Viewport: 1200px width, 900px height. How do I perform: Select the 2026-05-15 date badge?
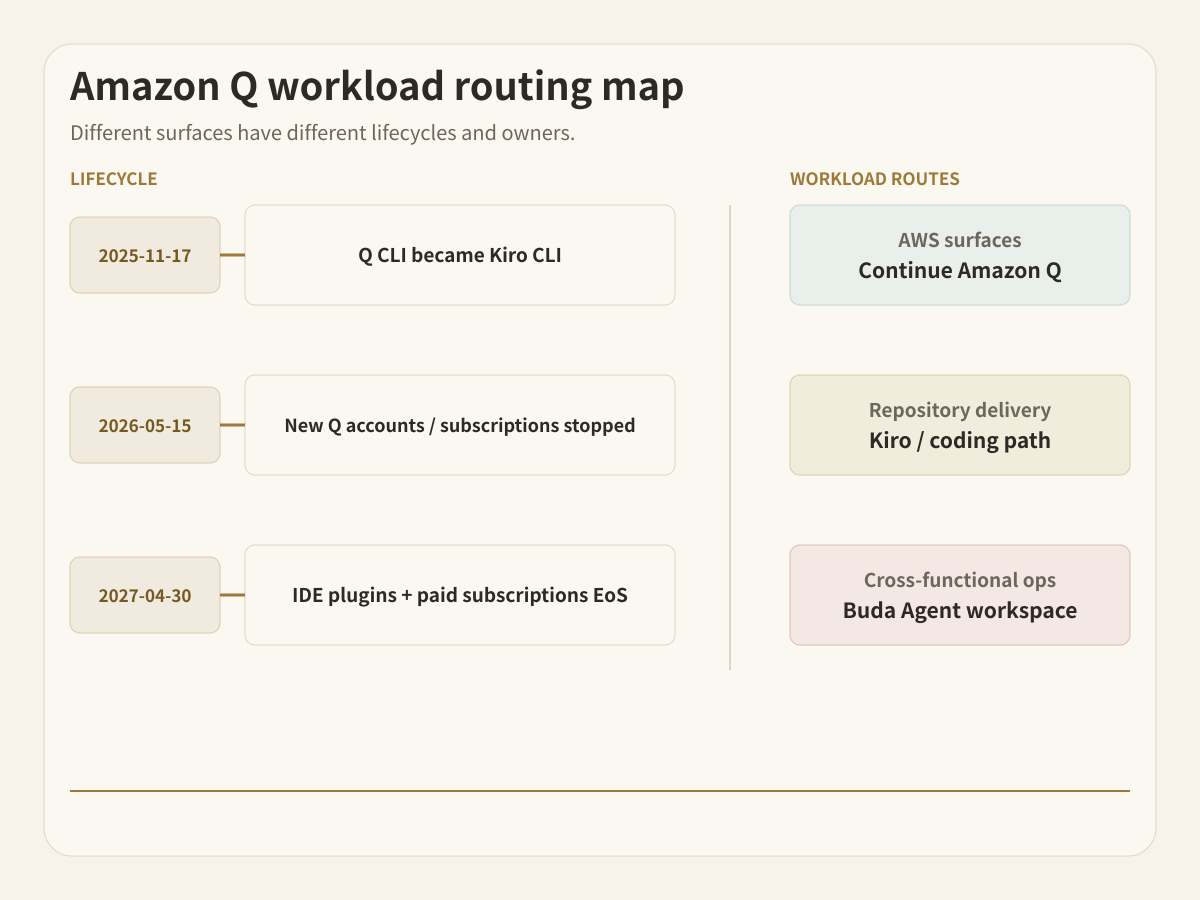point(145,425)
